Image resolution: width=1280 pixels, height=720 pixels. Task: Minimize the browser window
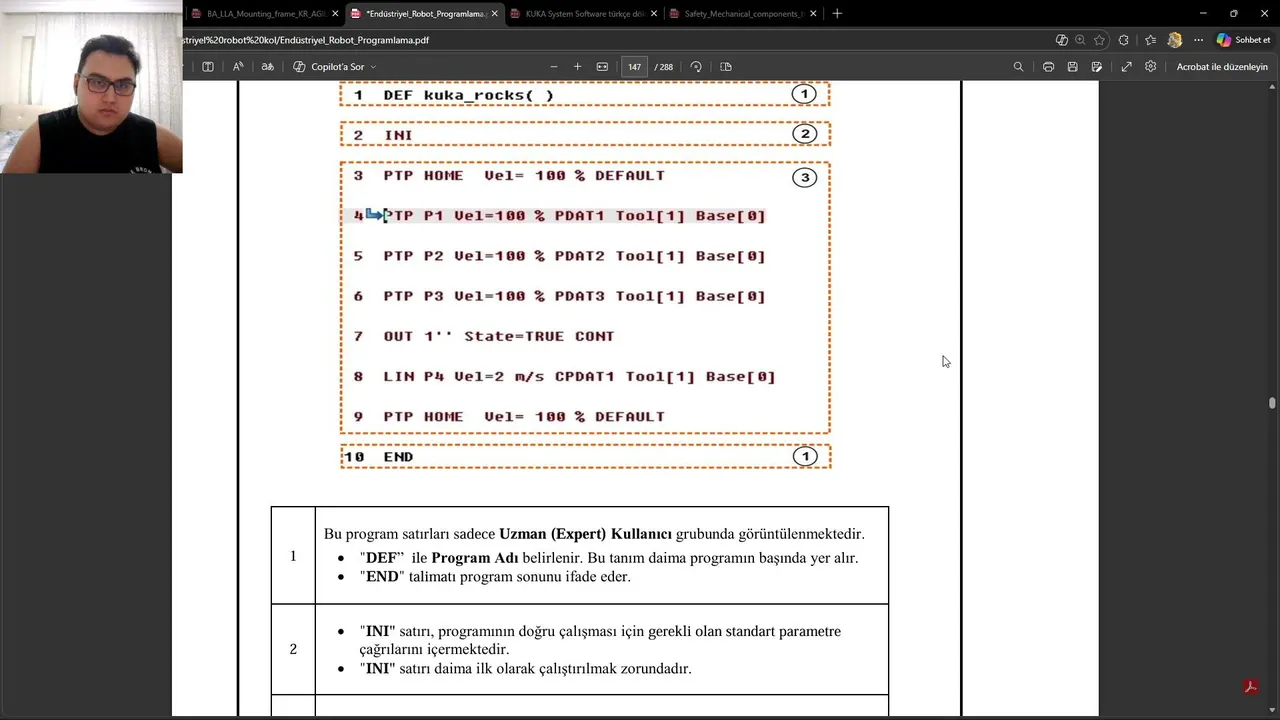tap(1202, 13)
